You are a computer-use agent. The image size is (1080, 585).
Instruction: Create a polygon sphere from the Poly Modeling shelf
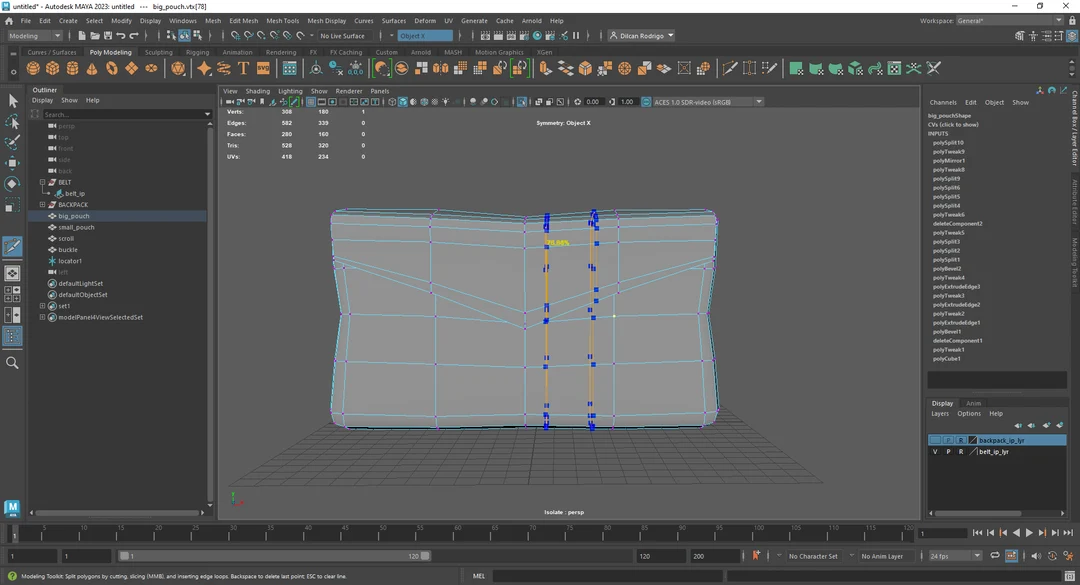click(31, 67)
